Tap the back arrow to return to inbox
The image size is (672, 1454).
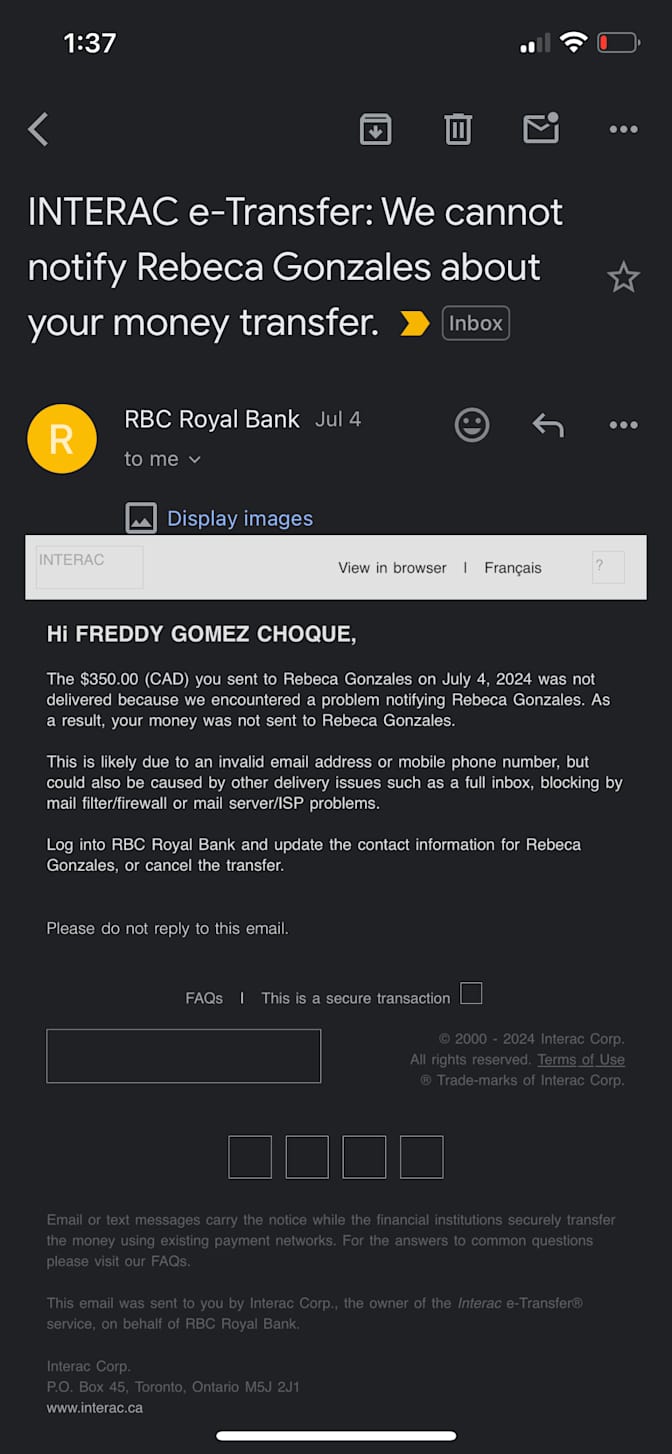(x=38, y=129)
